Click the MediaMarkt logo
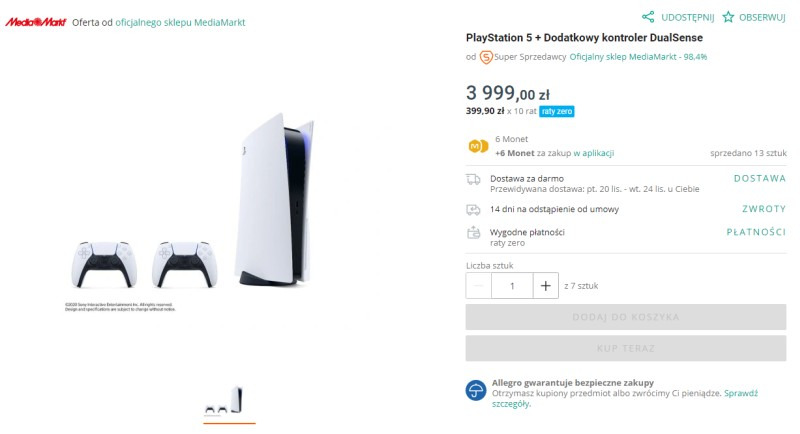The height and width of the screenshot is (434, 800). point(35,22)
